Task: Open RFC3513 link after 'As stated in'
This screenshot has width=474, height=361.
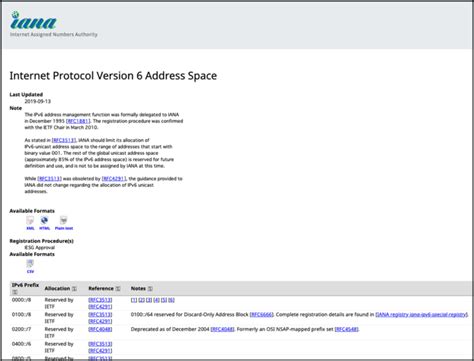Action: [x=64, y=140]
